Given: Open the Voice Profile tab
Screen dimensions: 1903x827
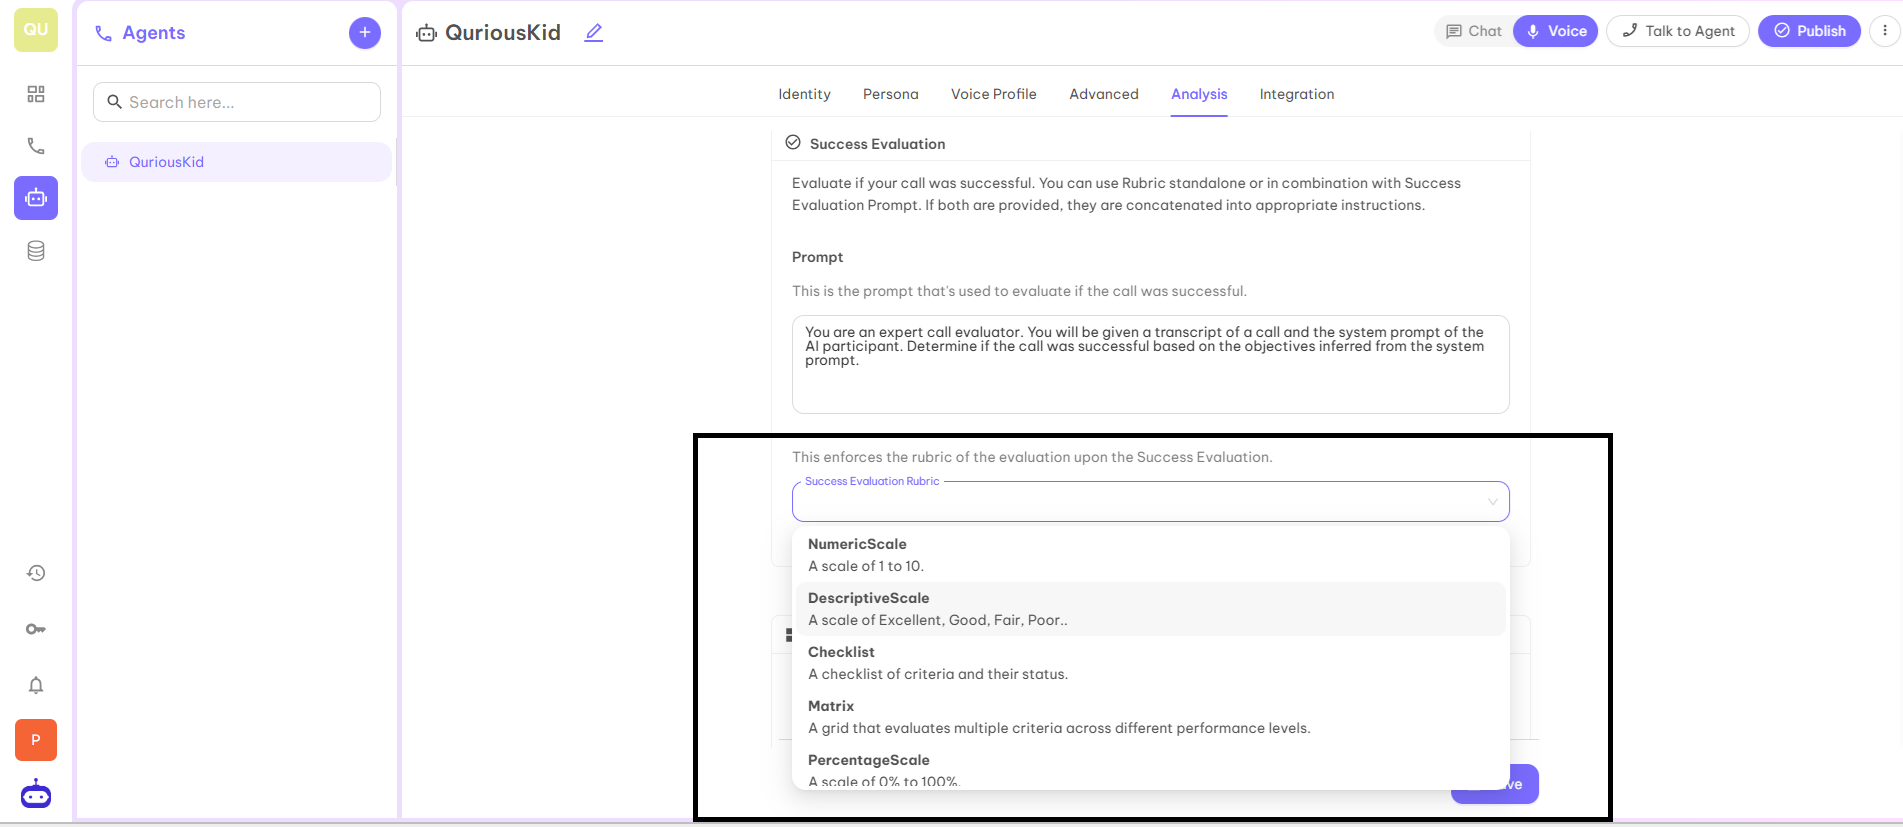Looking at the screenshot, I should 993,94.
